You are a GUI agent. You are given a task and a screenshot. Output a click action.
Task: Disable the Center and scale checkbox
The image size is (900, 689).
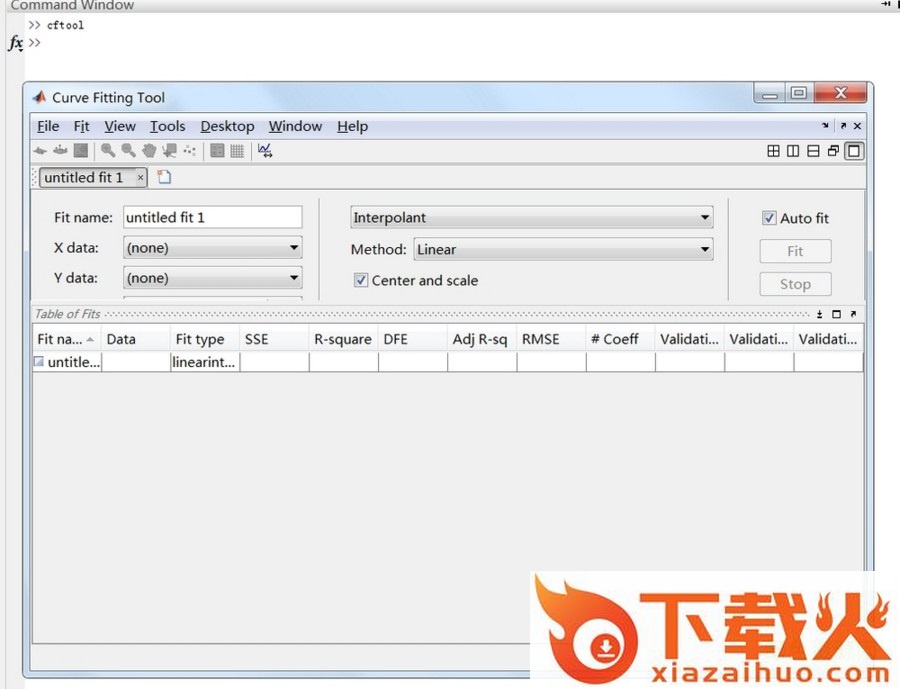(361, 281)
